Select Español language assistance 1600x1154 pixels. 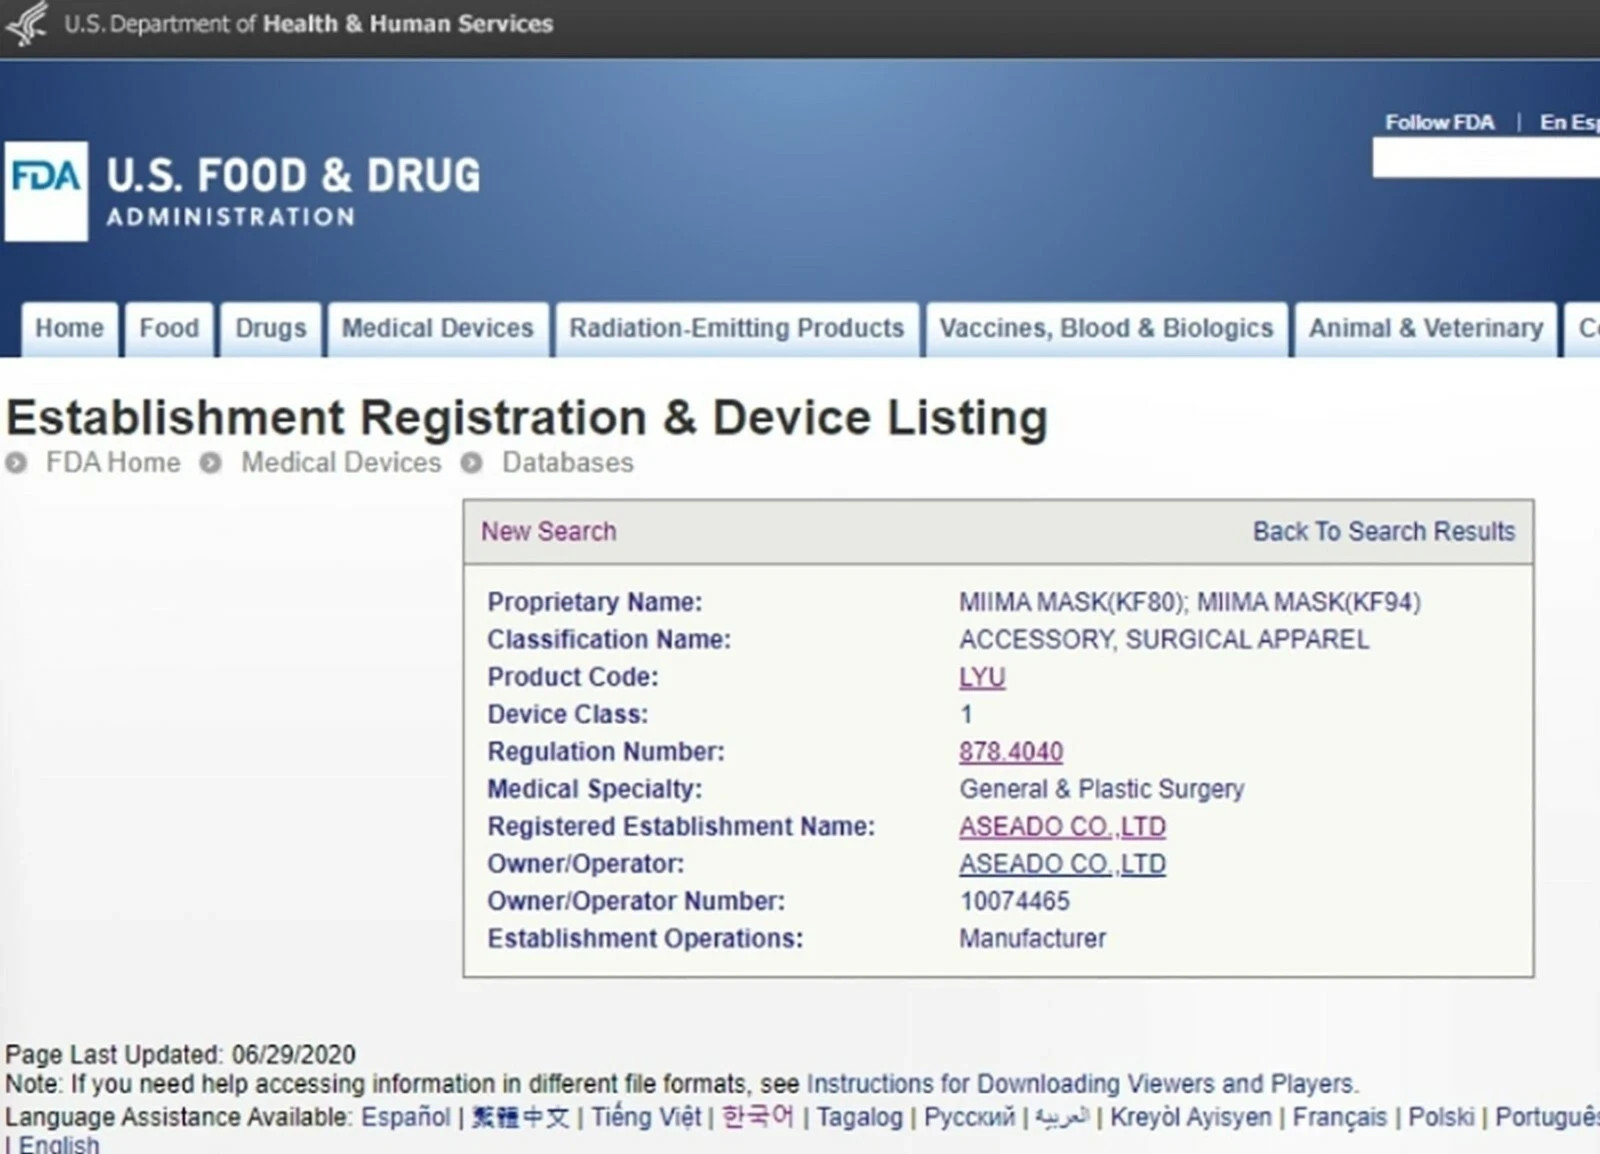[x=406, y=1117]
